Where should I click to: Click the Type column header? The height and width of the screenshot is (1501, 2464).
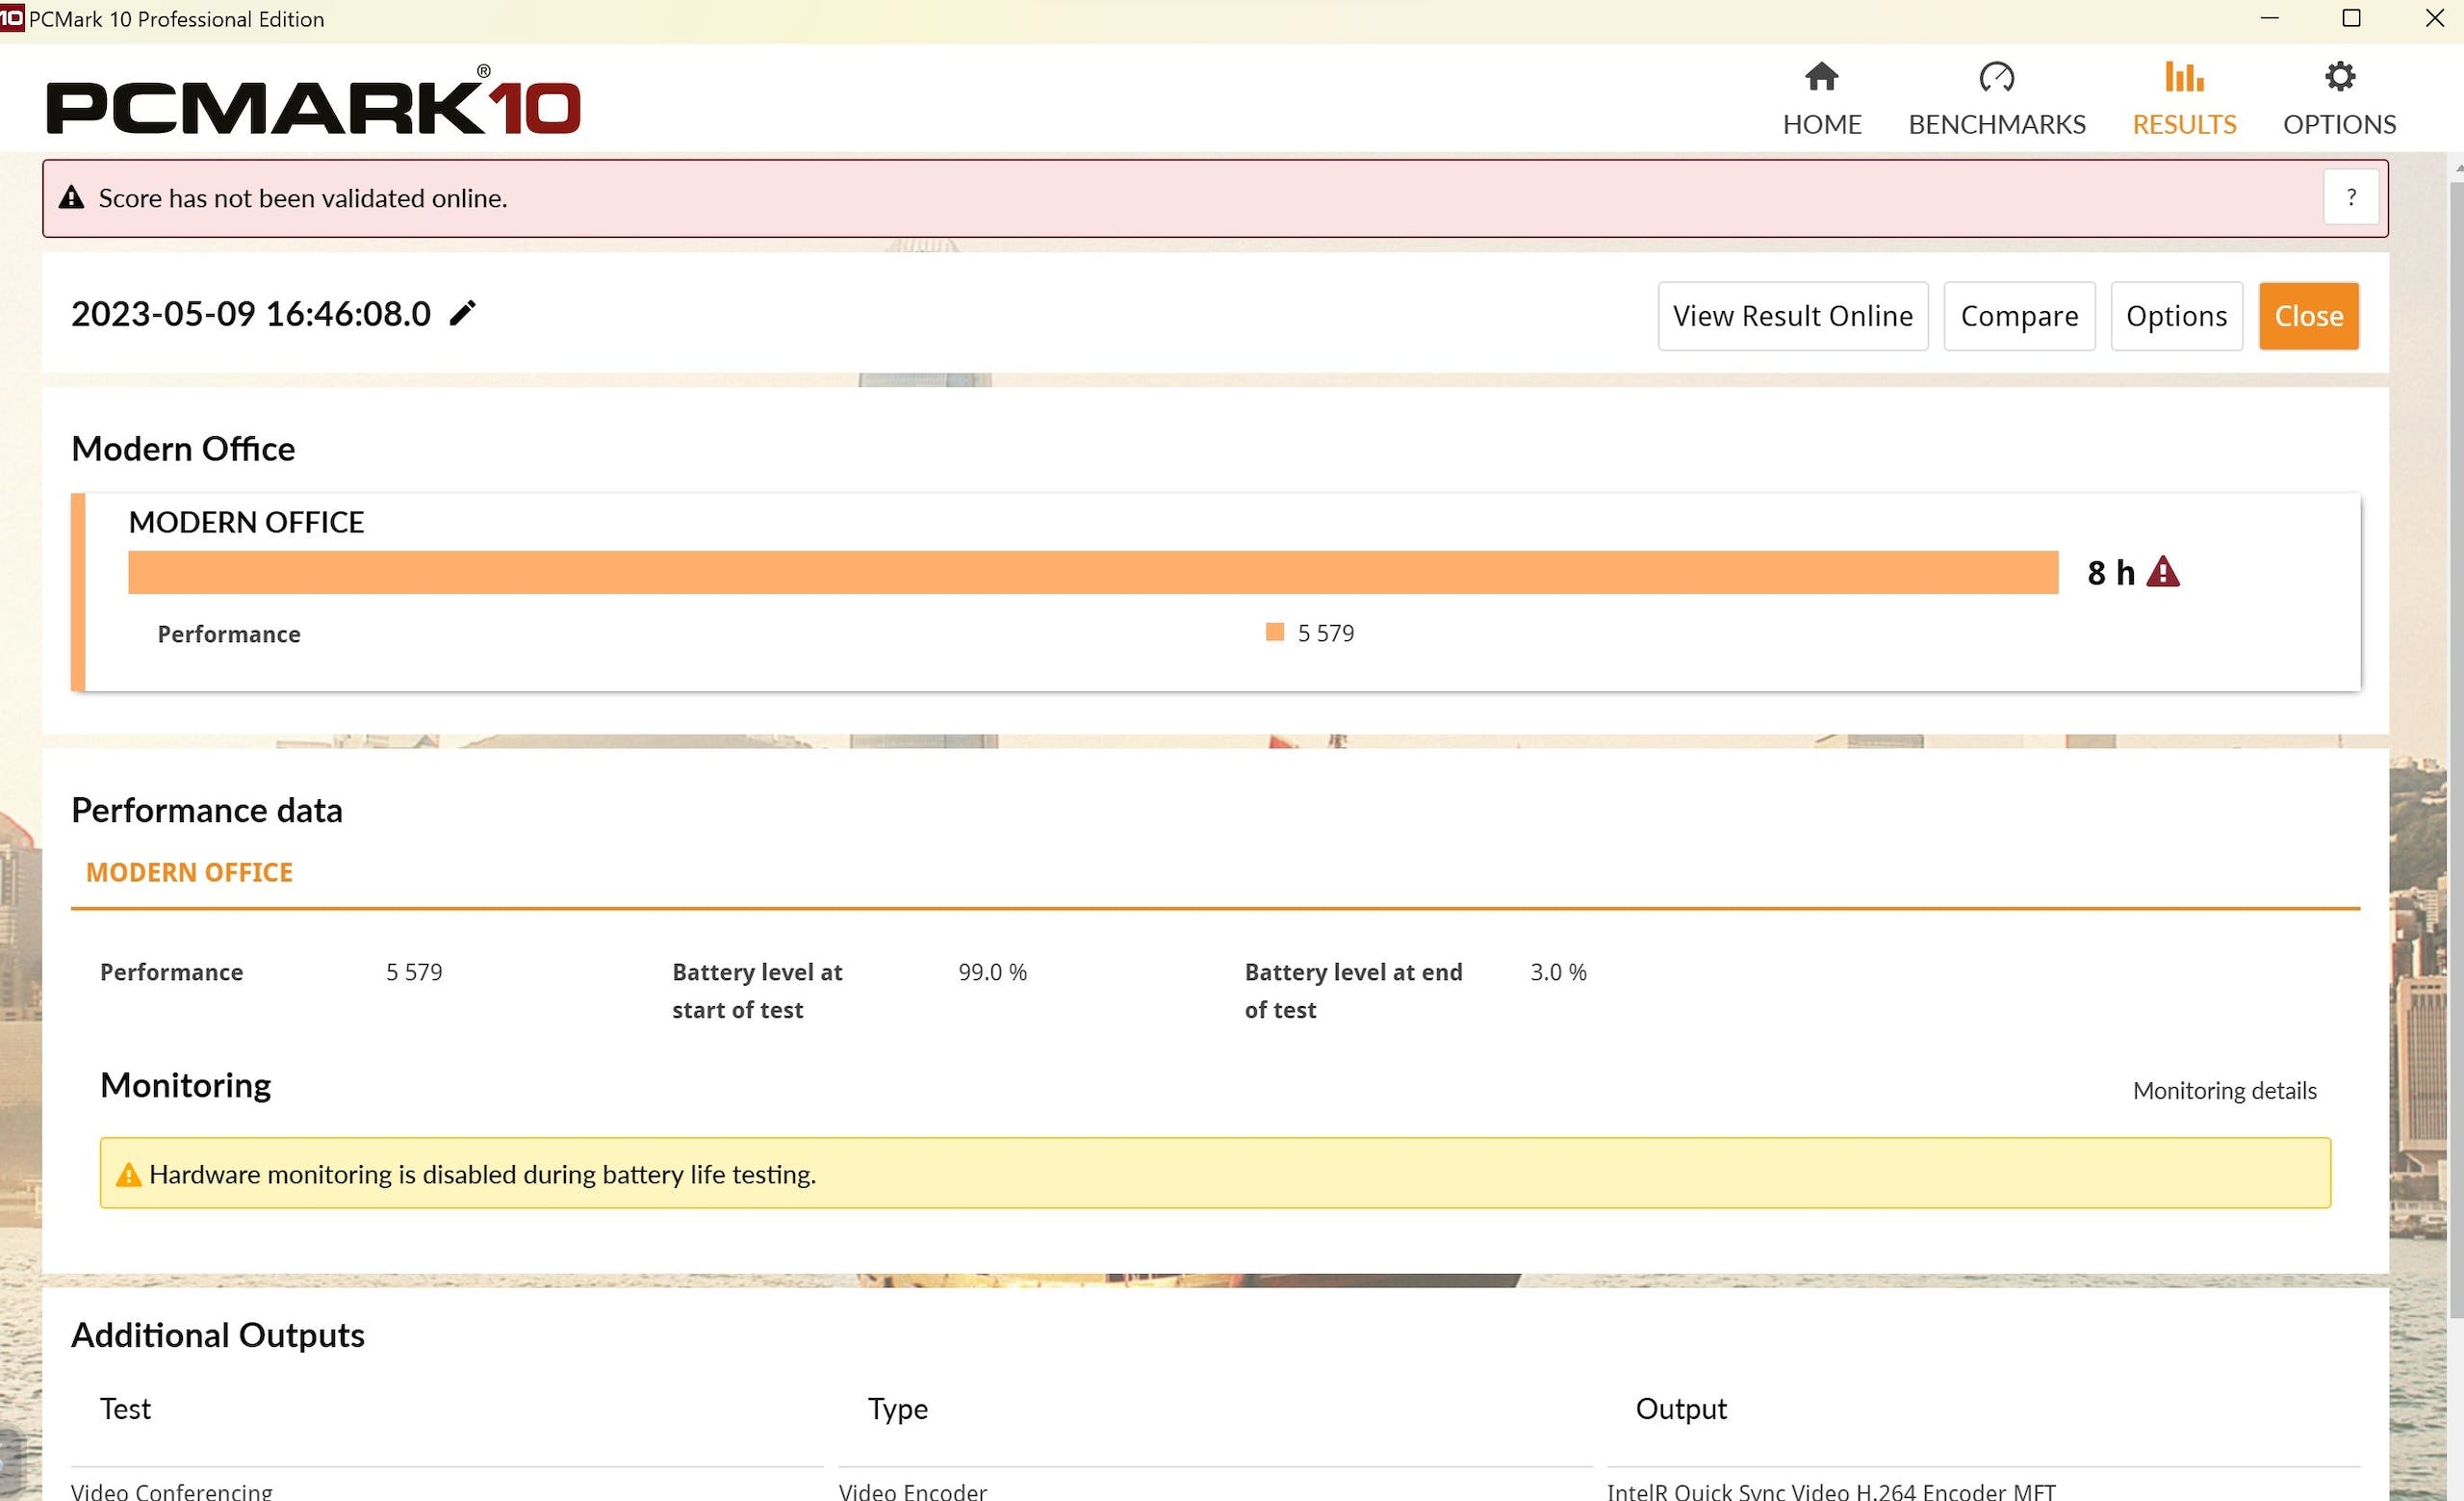[x=897, y=1408]
